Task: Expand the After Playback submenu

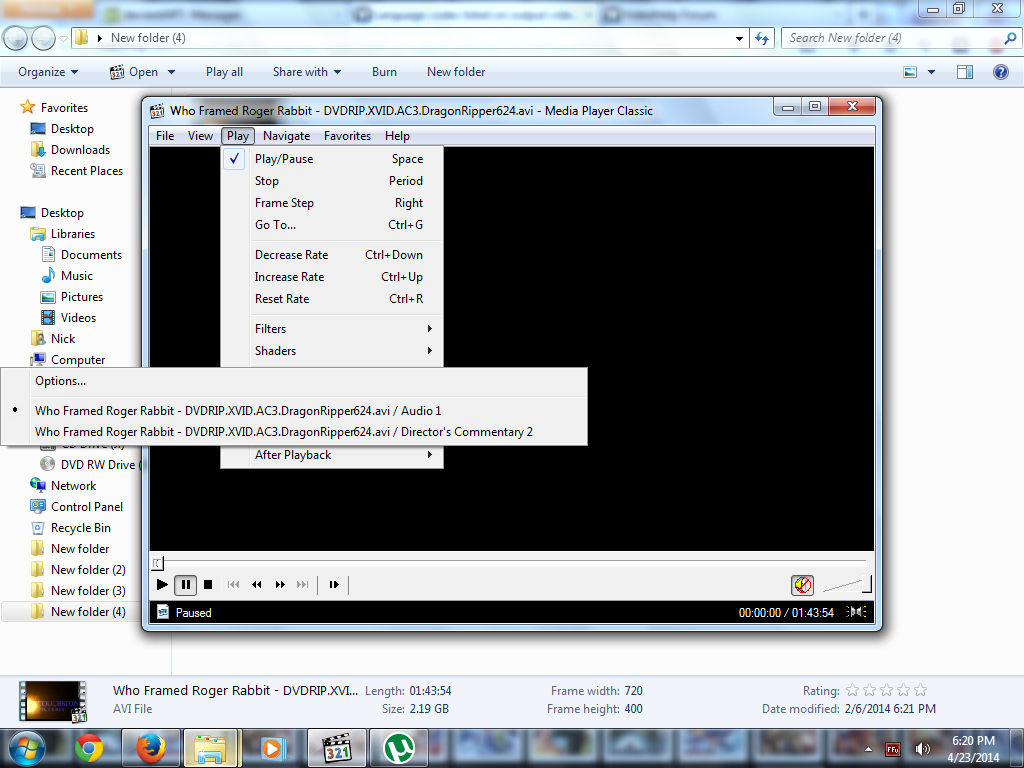Action: click(332, 455)
